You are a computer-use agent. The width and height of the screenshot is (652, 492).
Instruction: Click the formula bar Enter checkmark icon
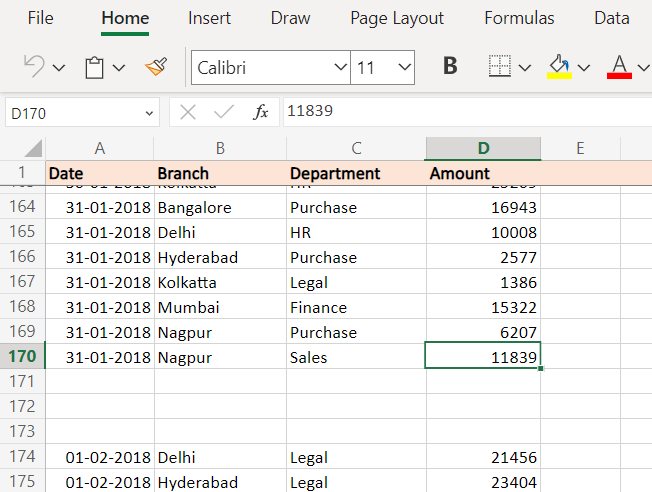[224, 112]
